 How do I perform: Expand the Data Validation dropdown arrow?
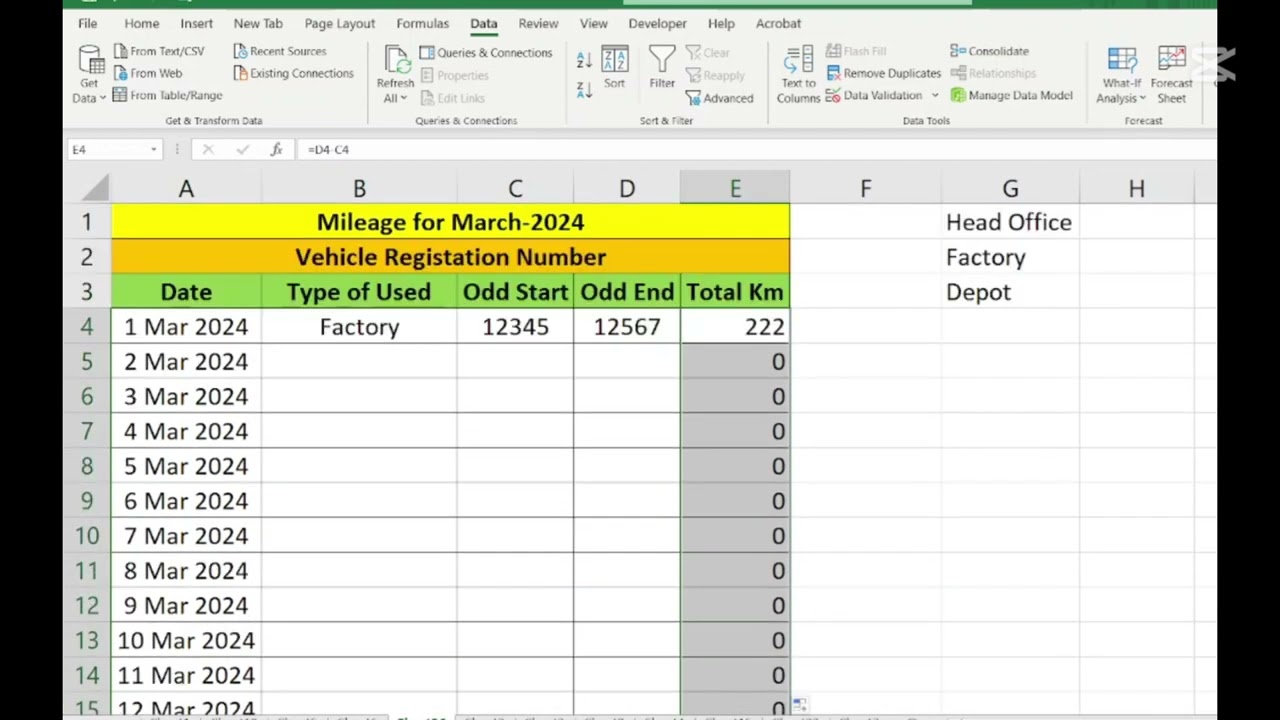935,95
